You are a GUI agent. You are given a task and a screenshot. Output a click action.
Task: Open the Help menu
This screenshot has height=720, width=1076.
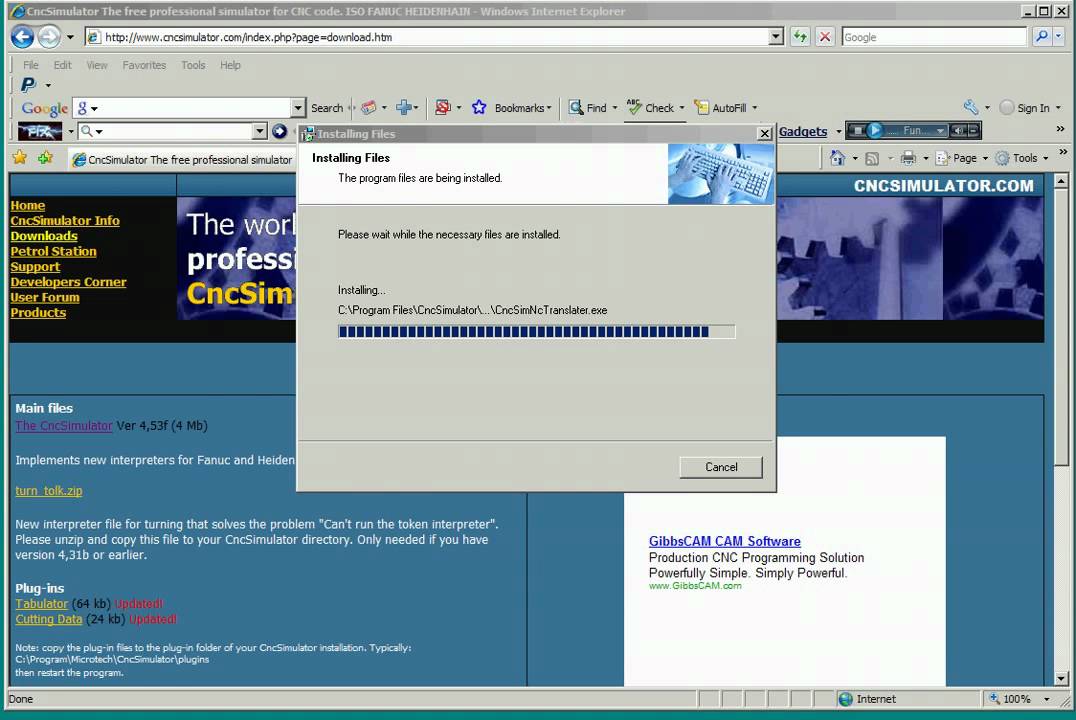click(230, 65)
